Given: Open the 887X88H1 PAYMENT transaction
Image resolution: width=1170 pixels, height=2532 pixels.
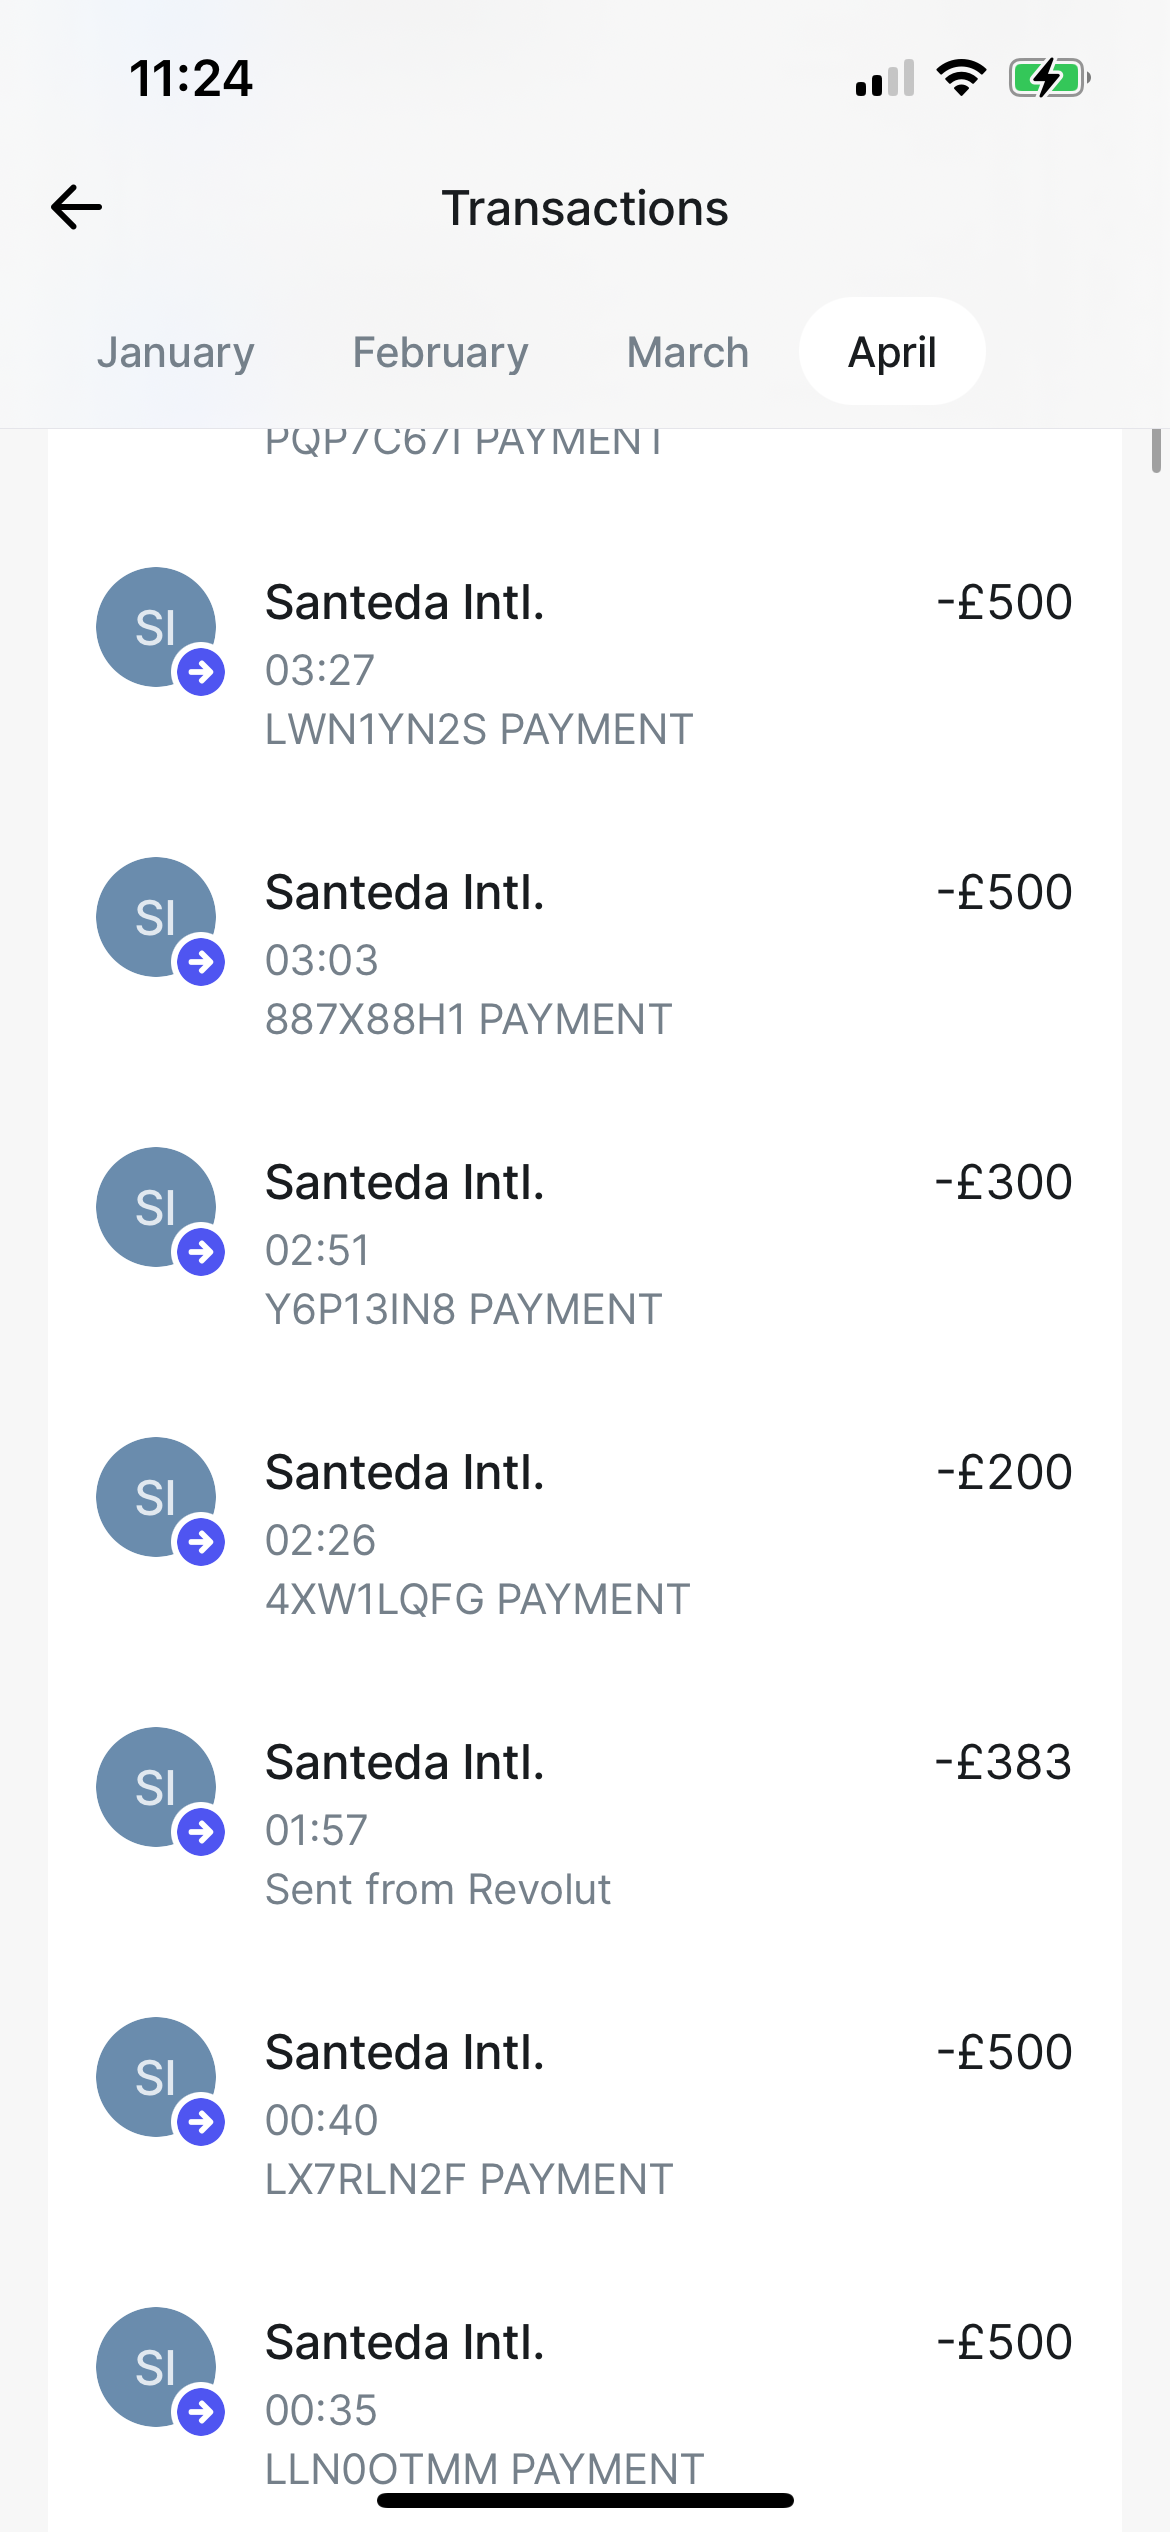Looking at the screenshot, I should click(x=469, y=1020).
